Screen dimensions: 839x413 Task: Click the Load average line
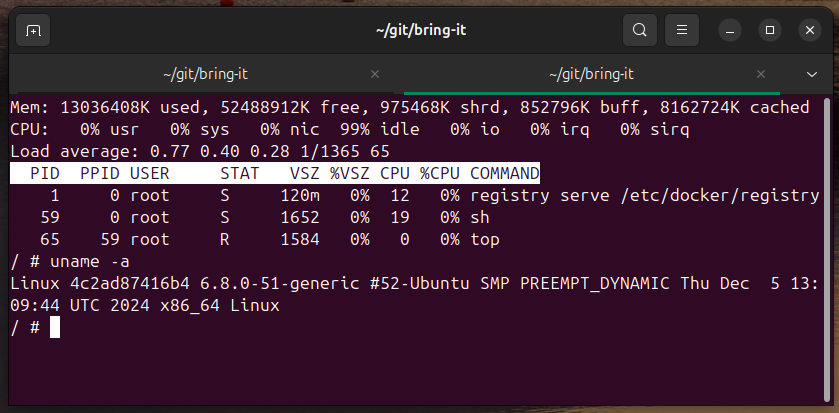200,151
